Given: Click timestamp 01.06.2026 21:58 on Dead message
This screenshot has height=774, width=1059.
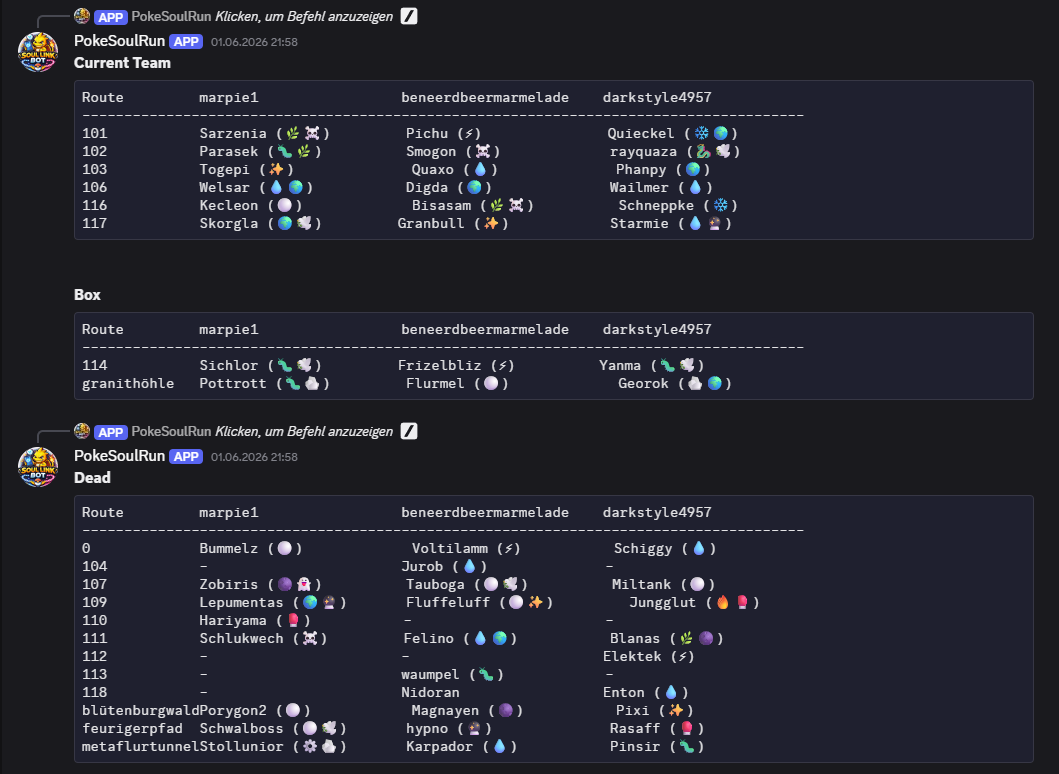Looking at the screenshot, I should pos(254,457).
